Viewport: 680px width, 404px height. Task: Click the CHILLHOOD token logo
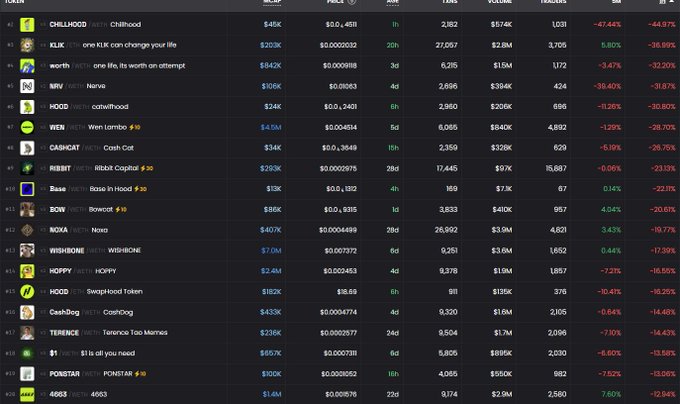tap(27, 25)
